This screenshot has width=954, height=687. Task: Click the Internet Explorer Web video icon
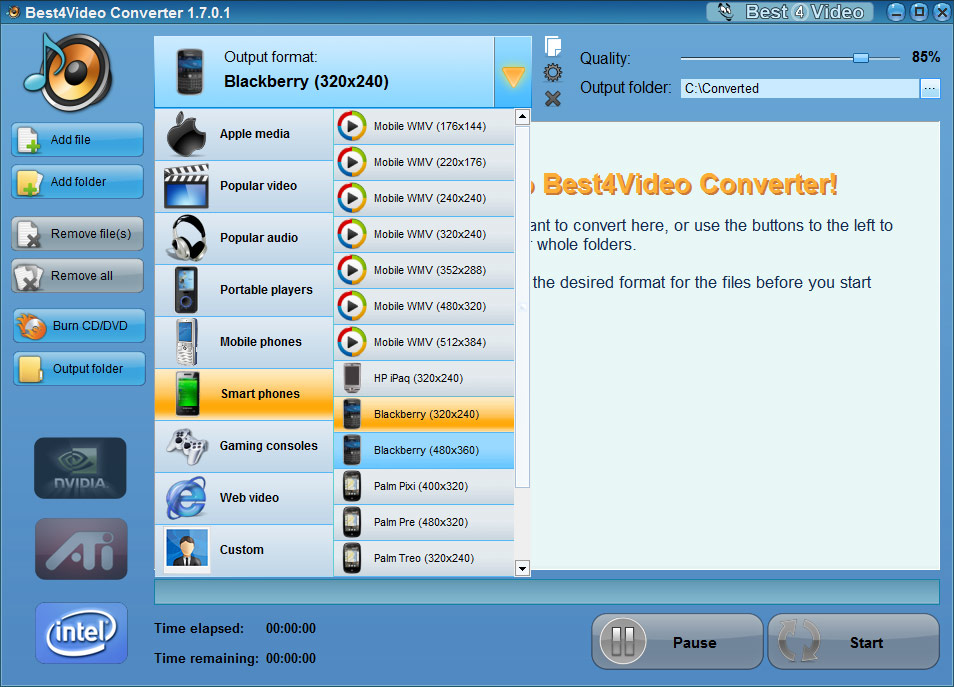coord(186,498)
